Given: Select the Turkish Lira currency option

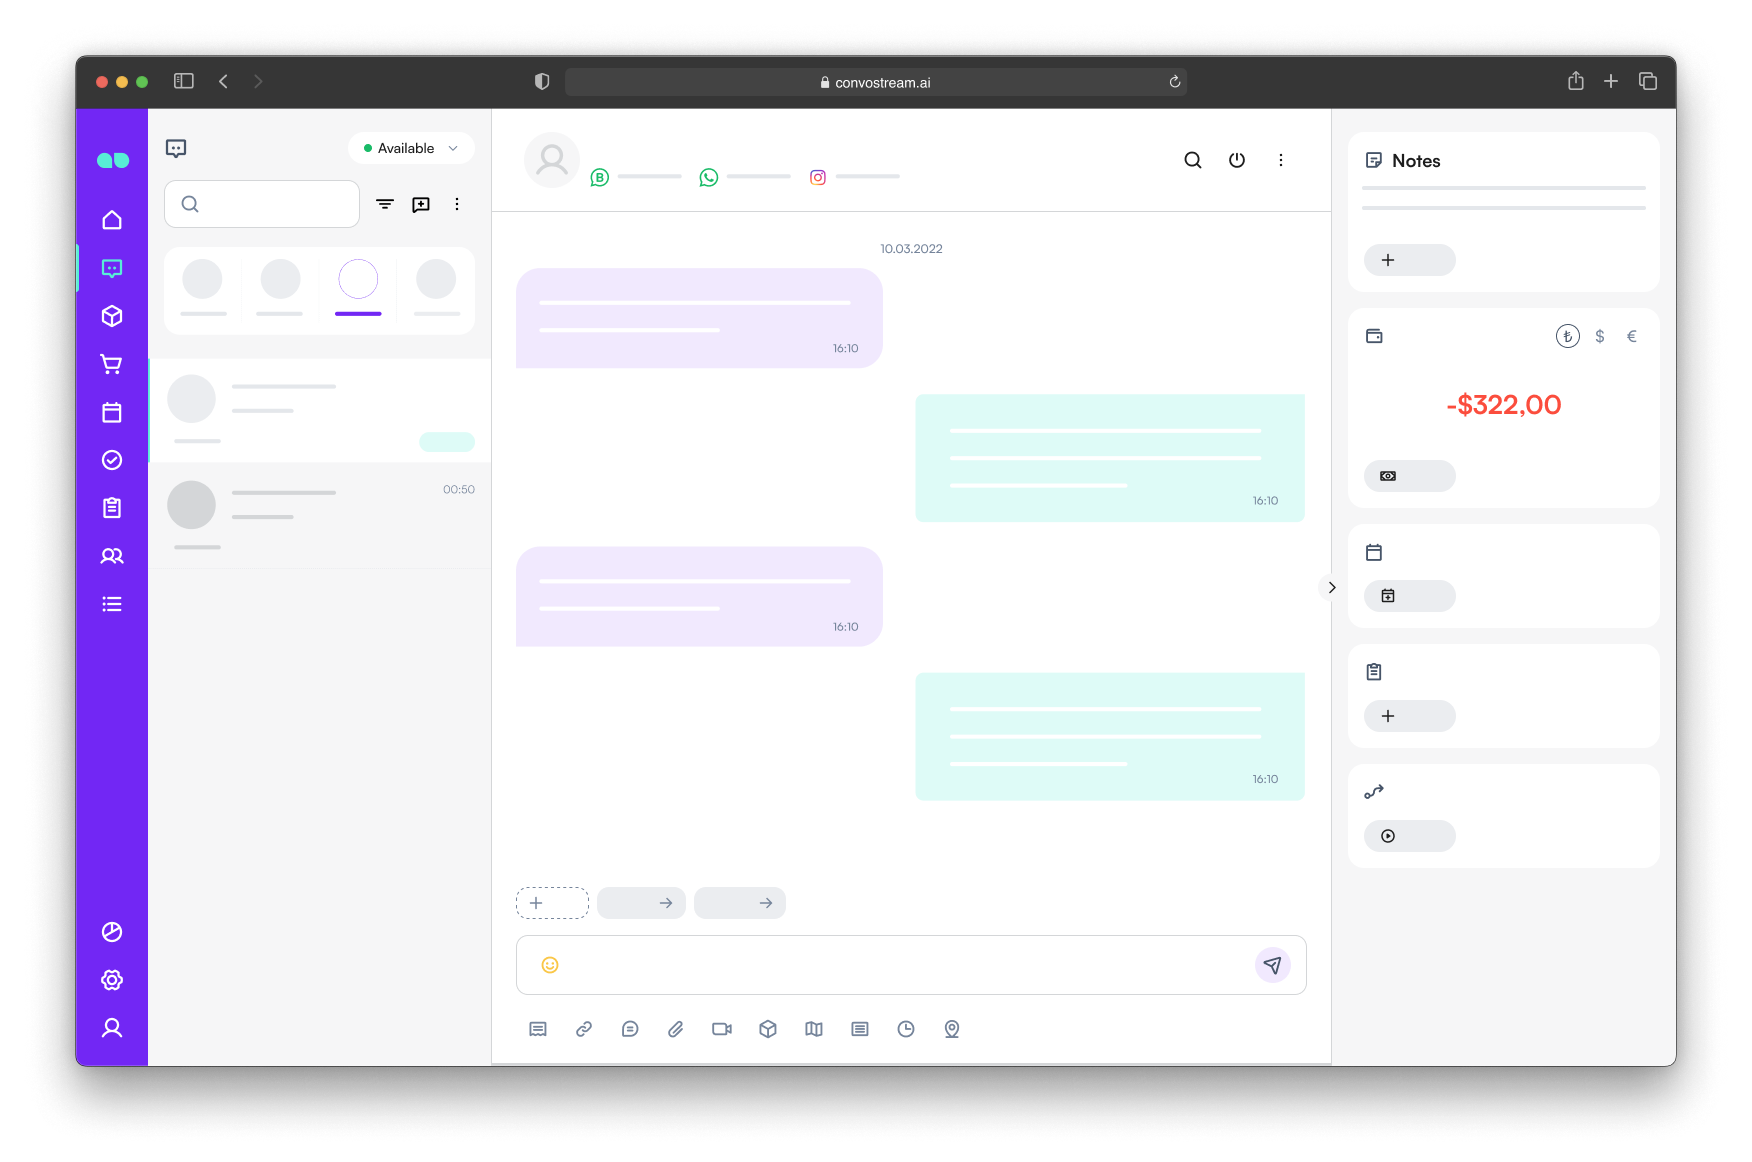Looking at the screenshot, I should 1568,336.
